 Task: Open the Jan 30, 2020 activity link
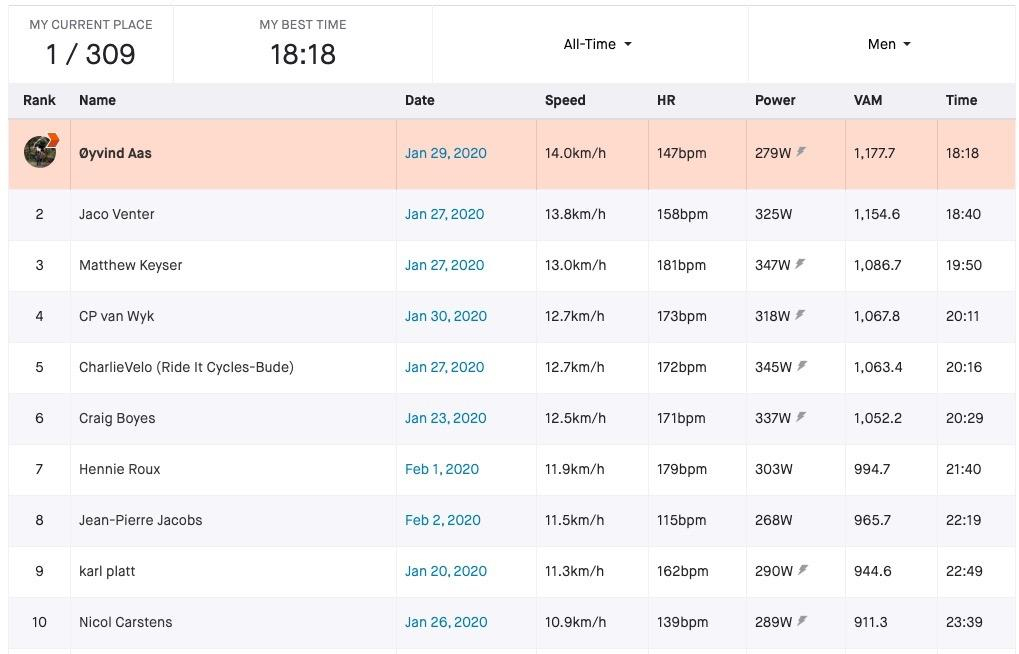pyautogui.click(x=445, y=316)
